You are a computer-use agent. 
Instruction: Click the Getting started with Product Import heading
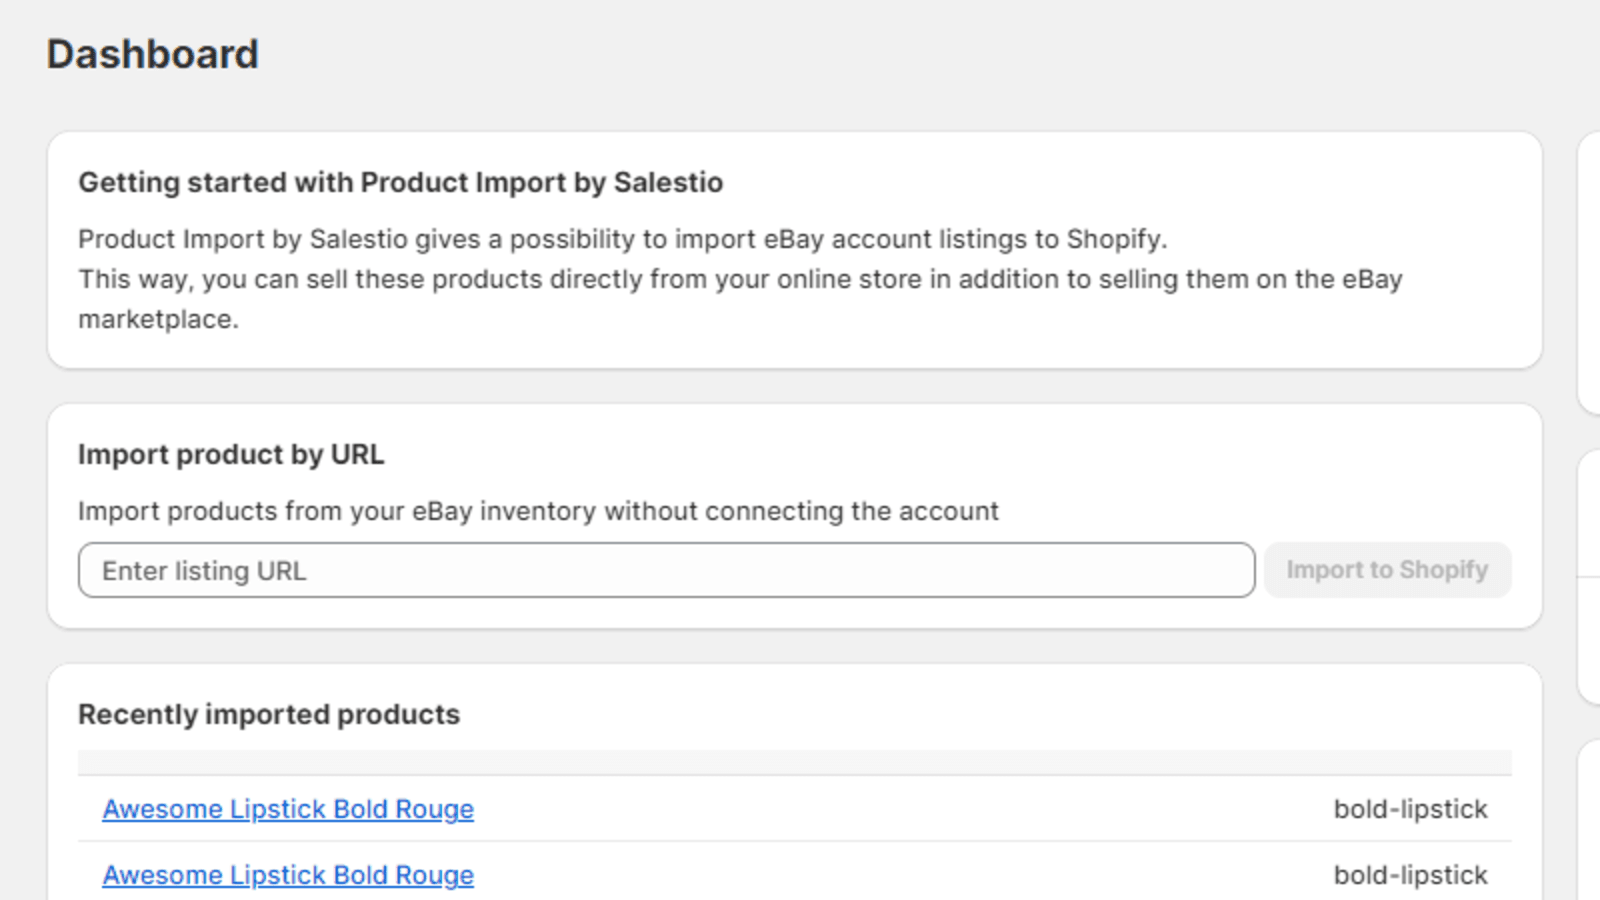point(401,183)
